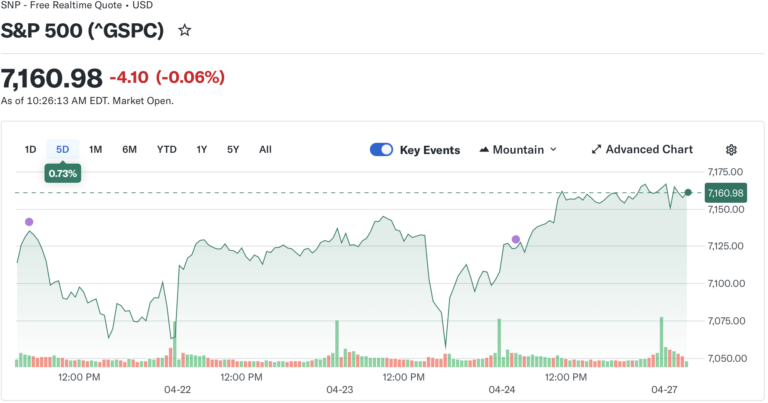The width and height of the screenshot is (768, 403).
Task: Show the YTD range
Action: click(x=166, y=150)
